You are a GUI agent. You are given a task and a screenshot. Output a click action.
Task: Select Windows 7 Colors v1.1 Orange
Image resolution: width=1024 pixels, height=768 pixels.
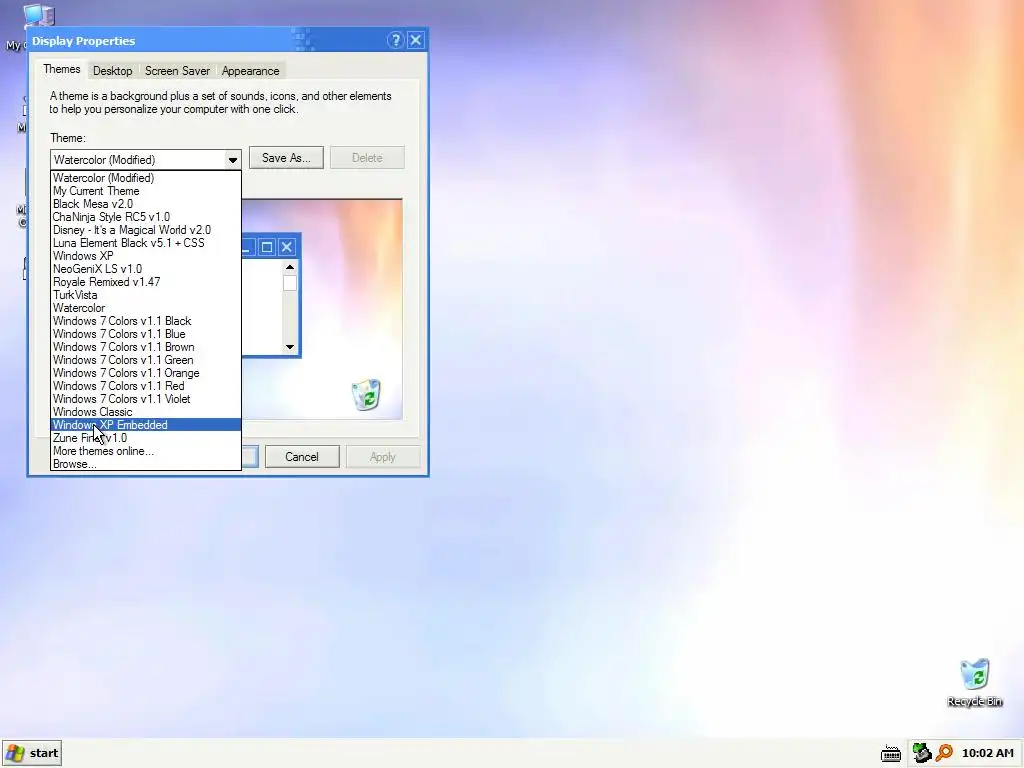[x=146, y=373]
